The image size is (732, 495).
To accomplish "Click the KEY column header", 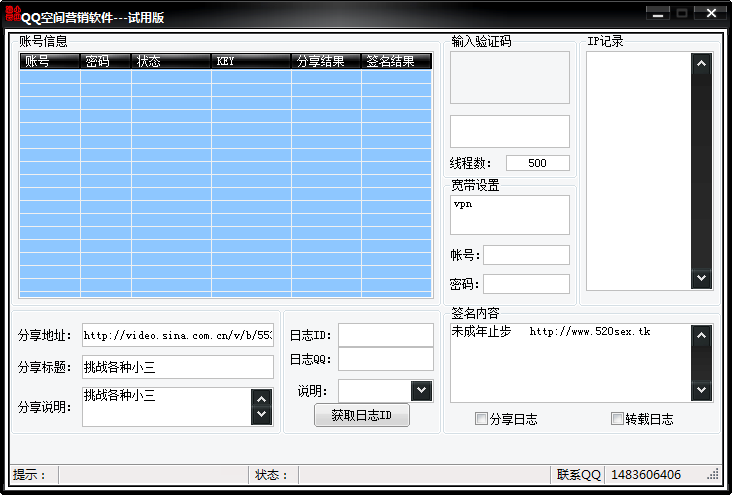I will tap(251, 61).
